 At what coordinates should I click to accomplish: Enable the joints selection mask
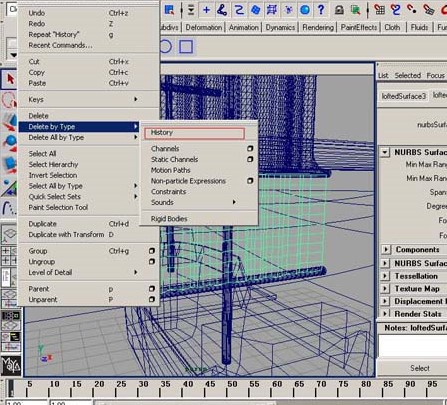tap(222, 10)
